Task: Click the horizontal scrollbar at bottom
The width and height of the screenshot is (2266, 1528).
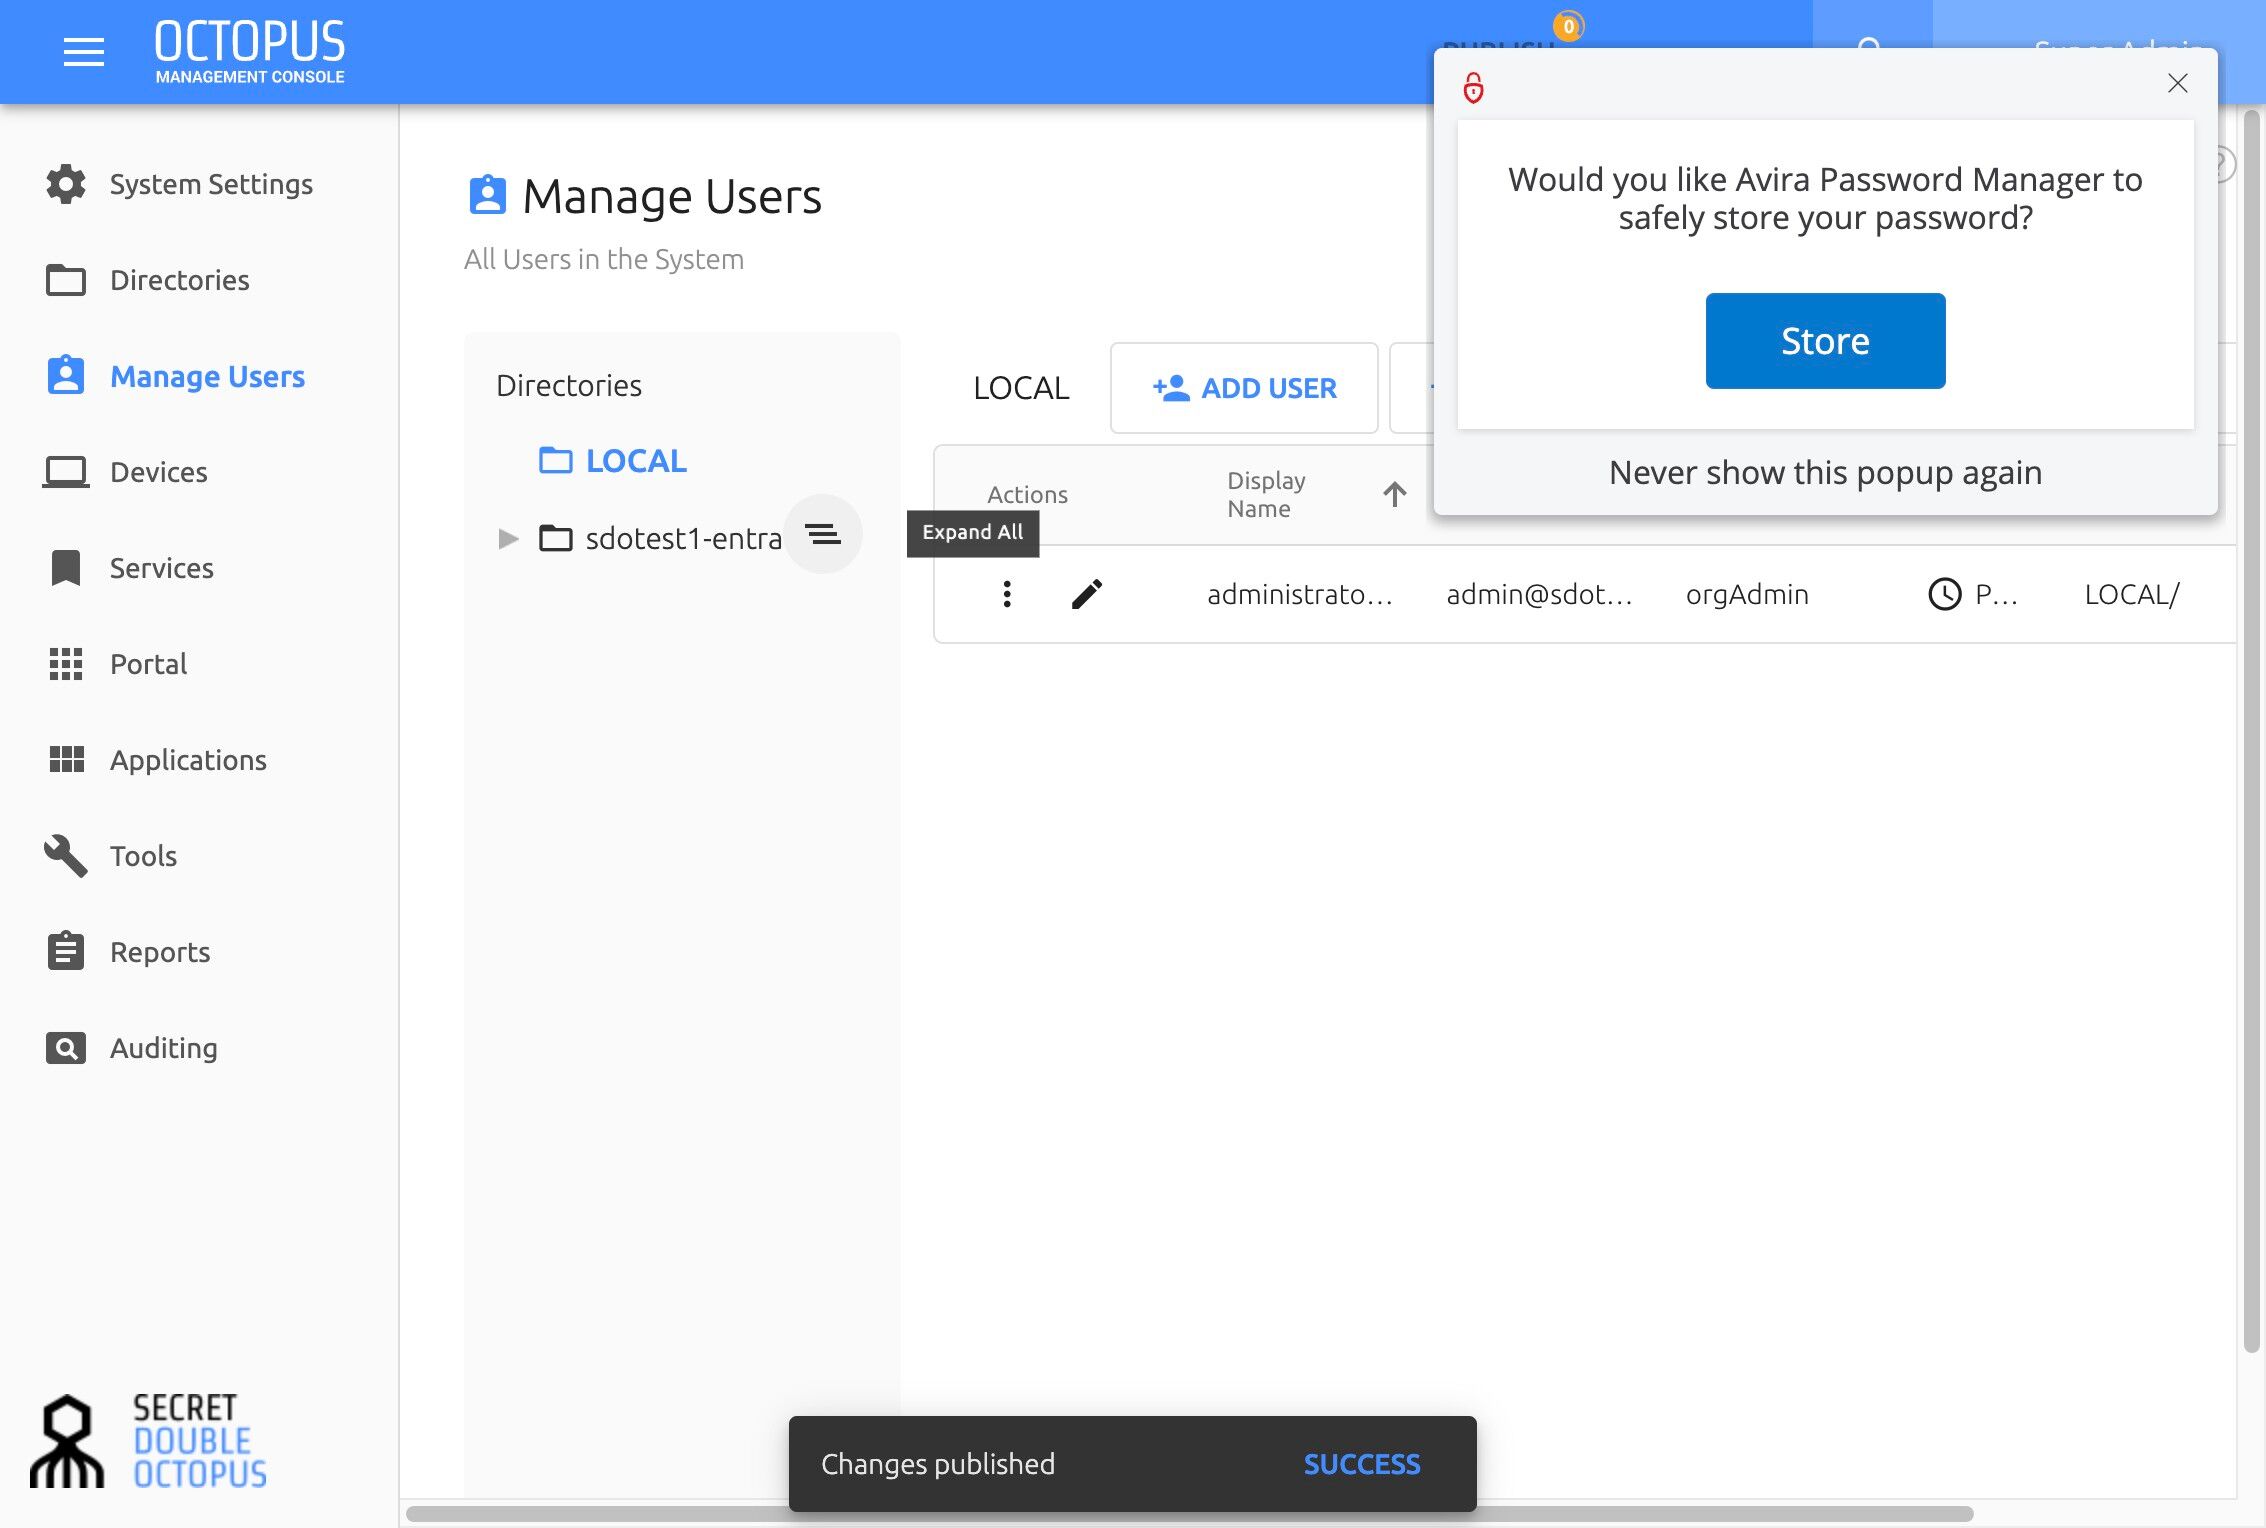Action: click(x=1189, y=1514)
